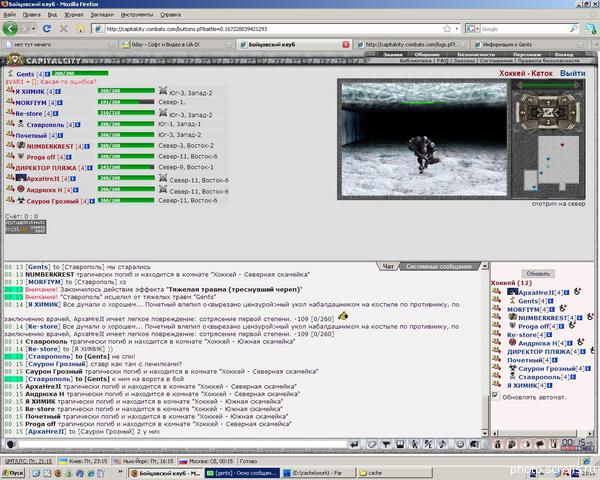Viewport: 600px width, 480px height.
Task: Open info icon next to Я ХИМИК in battle list
Action: 58,91
